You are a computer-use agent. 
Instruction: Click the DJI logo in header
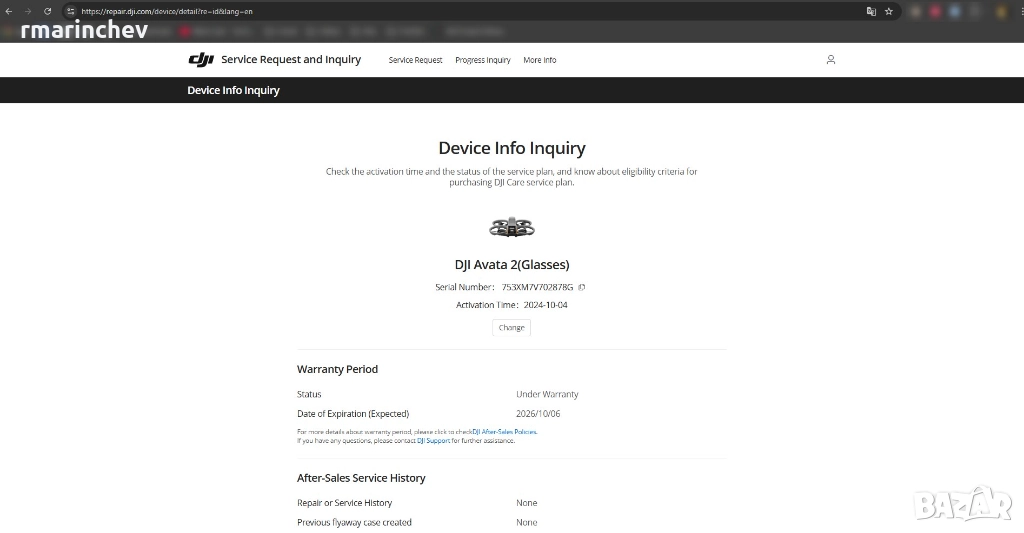[201, 60]
